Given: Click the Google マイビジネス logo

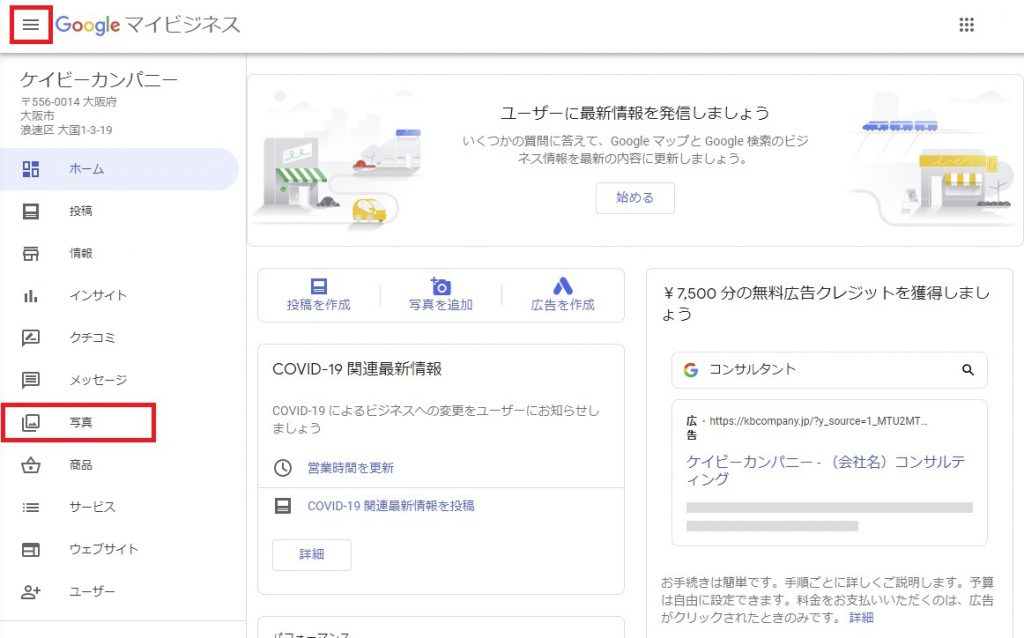Looking at the screenshot, I should click(148, 25).
